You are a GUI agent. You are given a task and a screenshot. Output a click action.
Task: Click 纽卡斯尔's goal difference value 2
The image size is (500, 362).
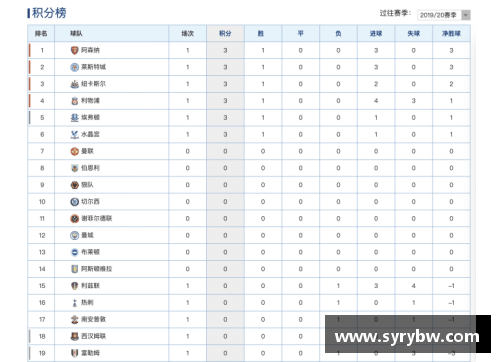[451, 84]
